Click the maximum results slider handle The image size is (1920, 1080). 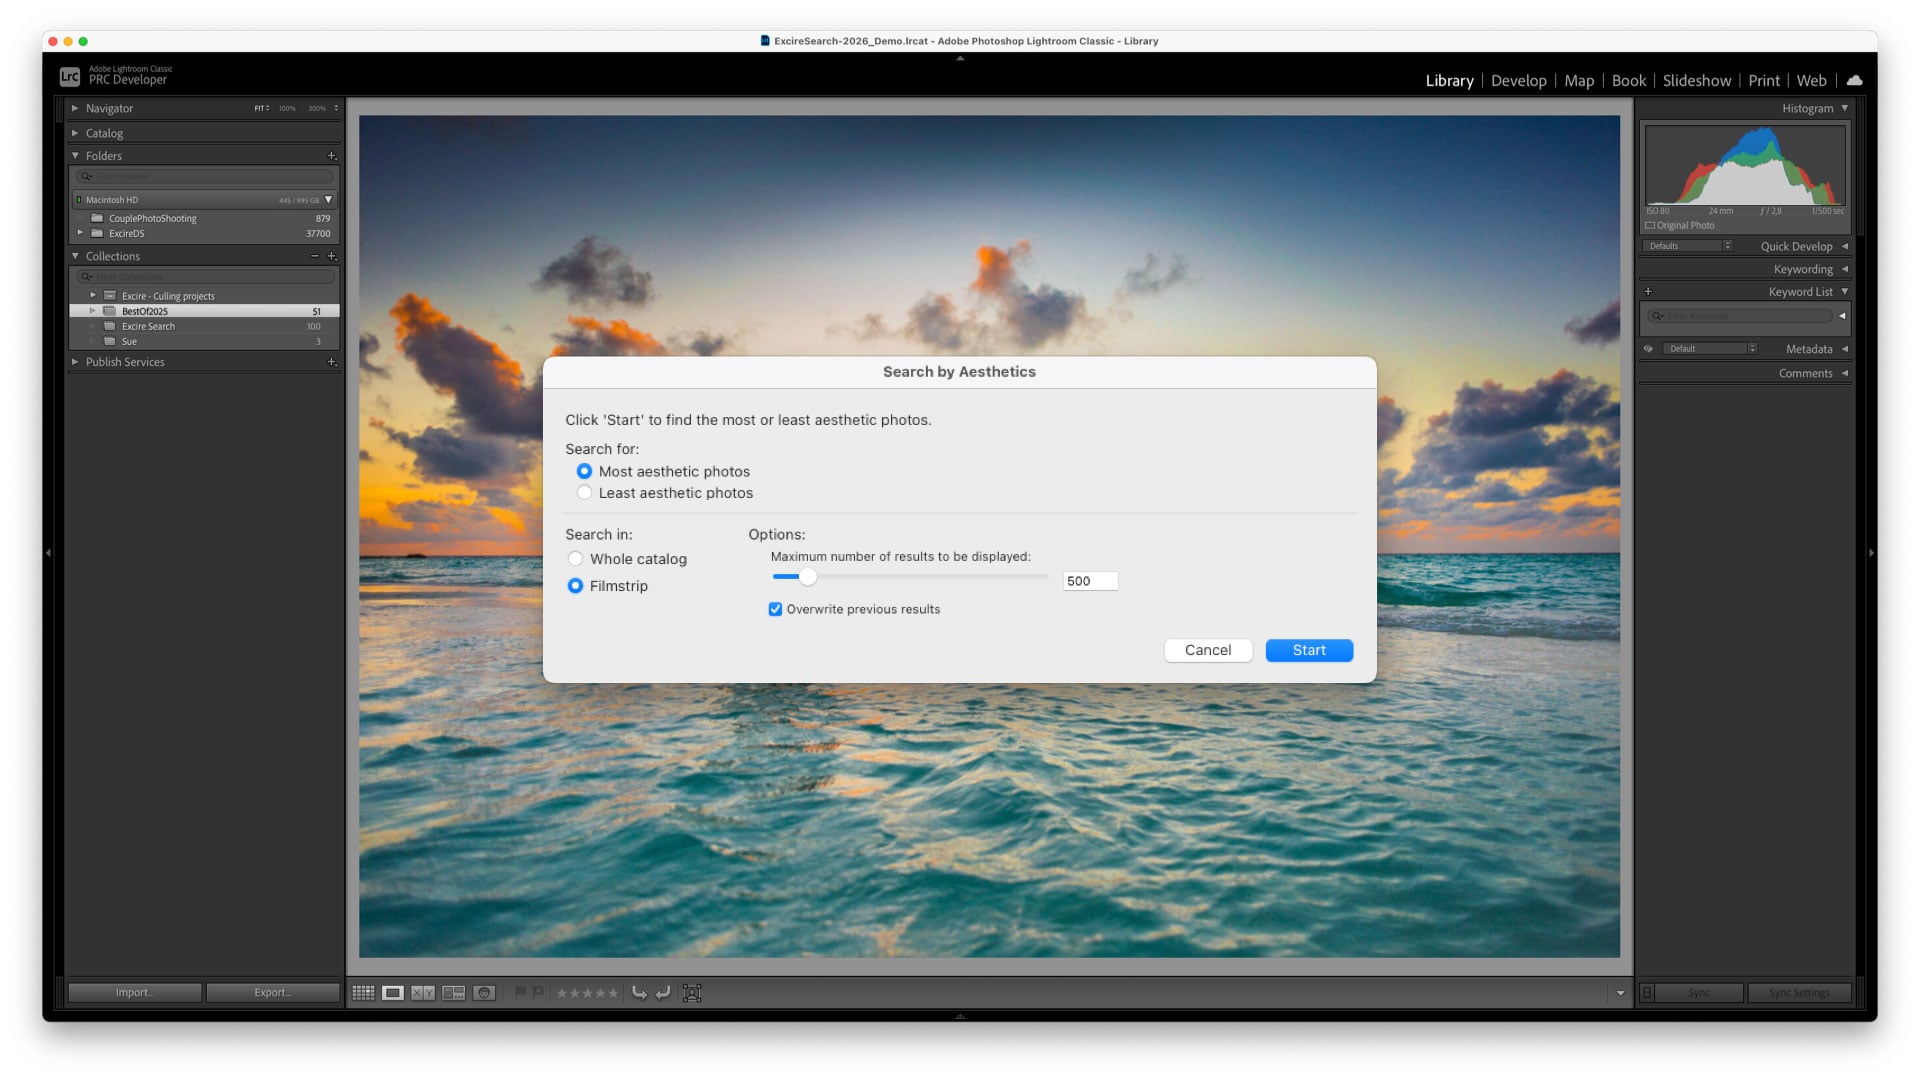click(x=808, y=577)
